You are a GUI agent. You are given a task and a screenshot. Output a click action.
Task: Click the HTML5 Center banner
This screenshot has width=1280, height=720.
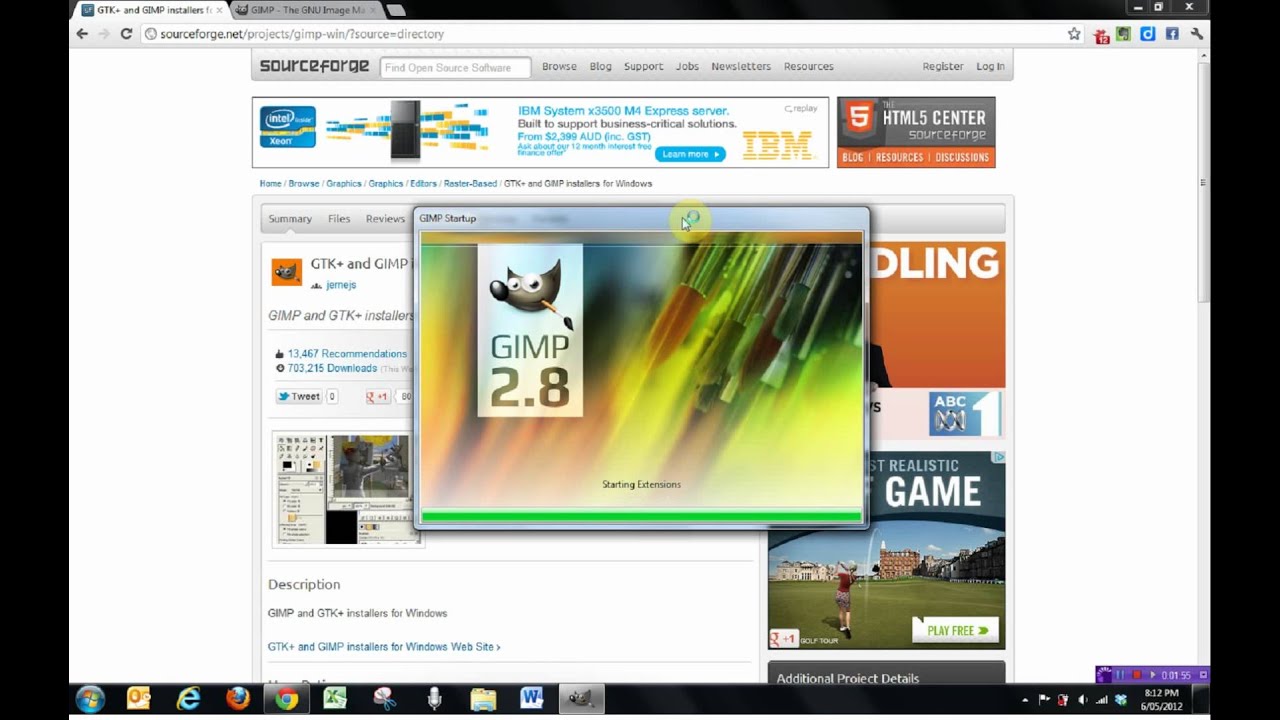tap(916, 132)
